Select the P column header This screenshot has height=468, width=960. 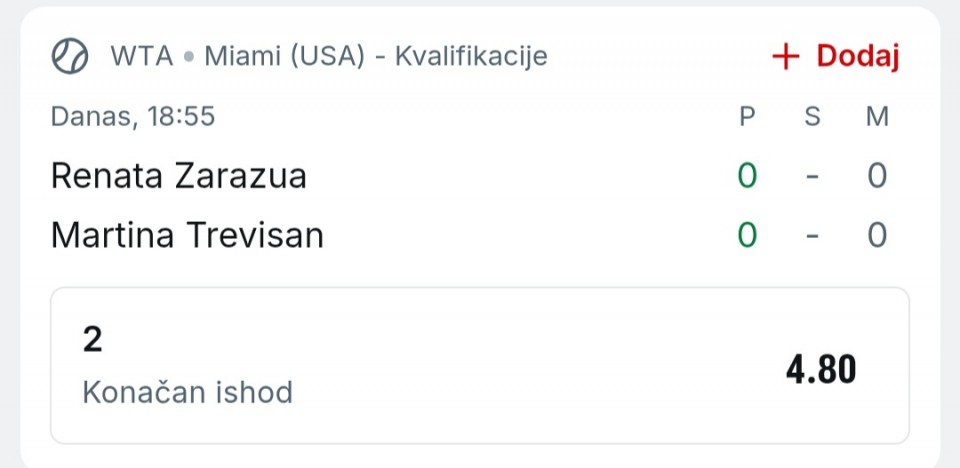pyautogui.click(x=747, y=117)
